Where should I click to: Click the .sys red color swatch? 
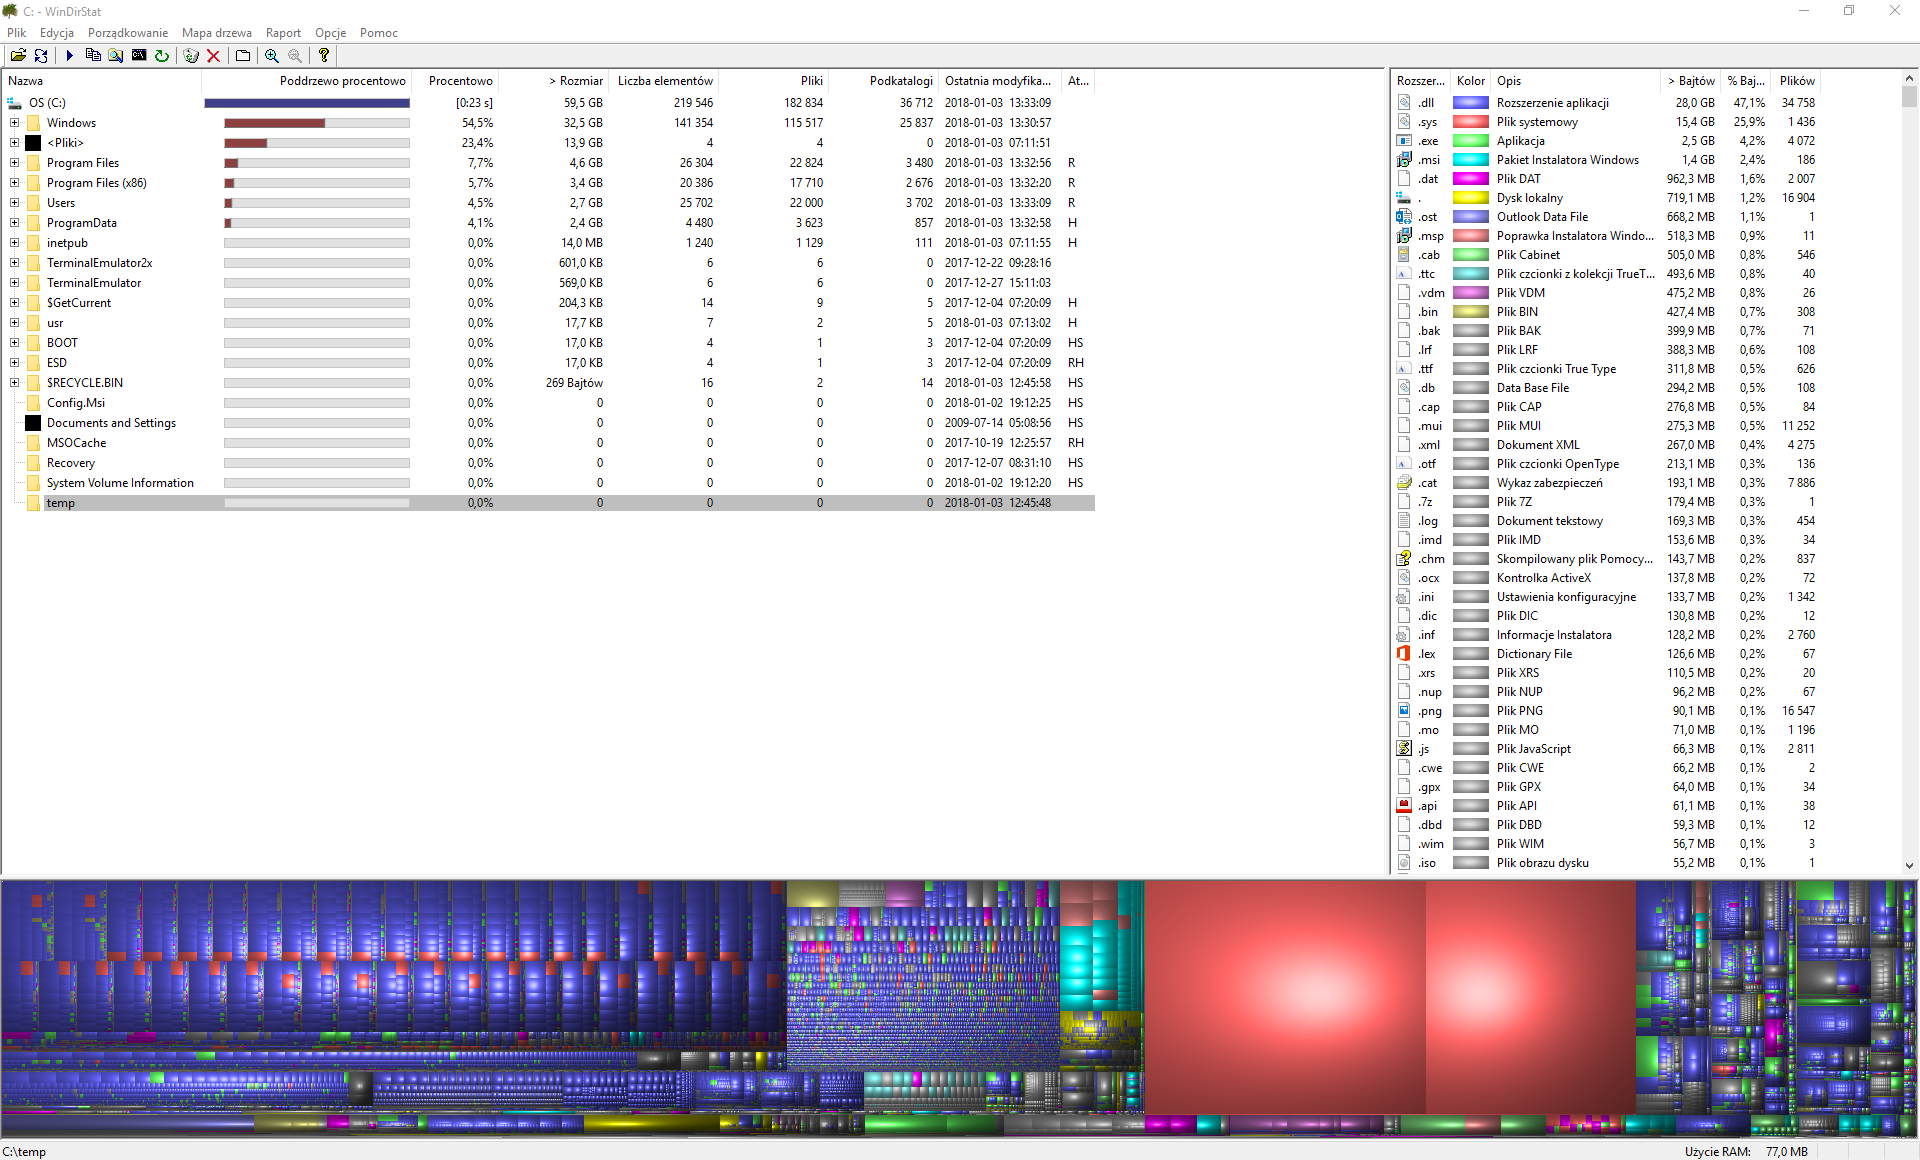1471,122
